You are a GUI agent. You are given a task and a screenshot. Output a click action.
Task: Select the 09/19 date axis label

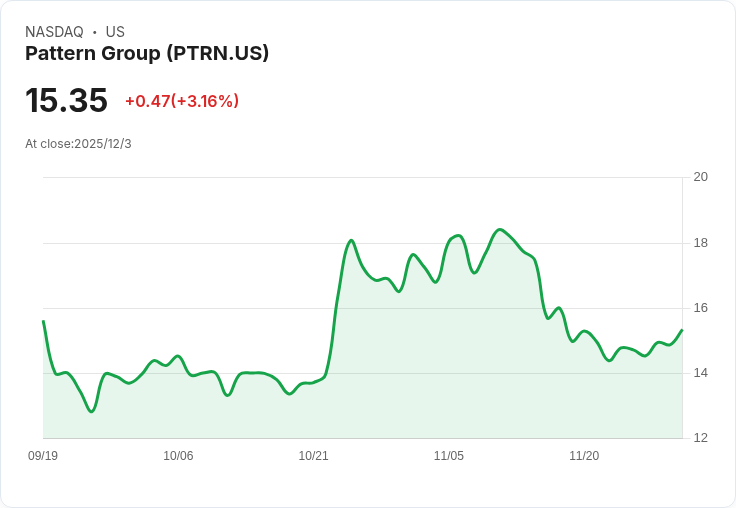coord(43,455)
